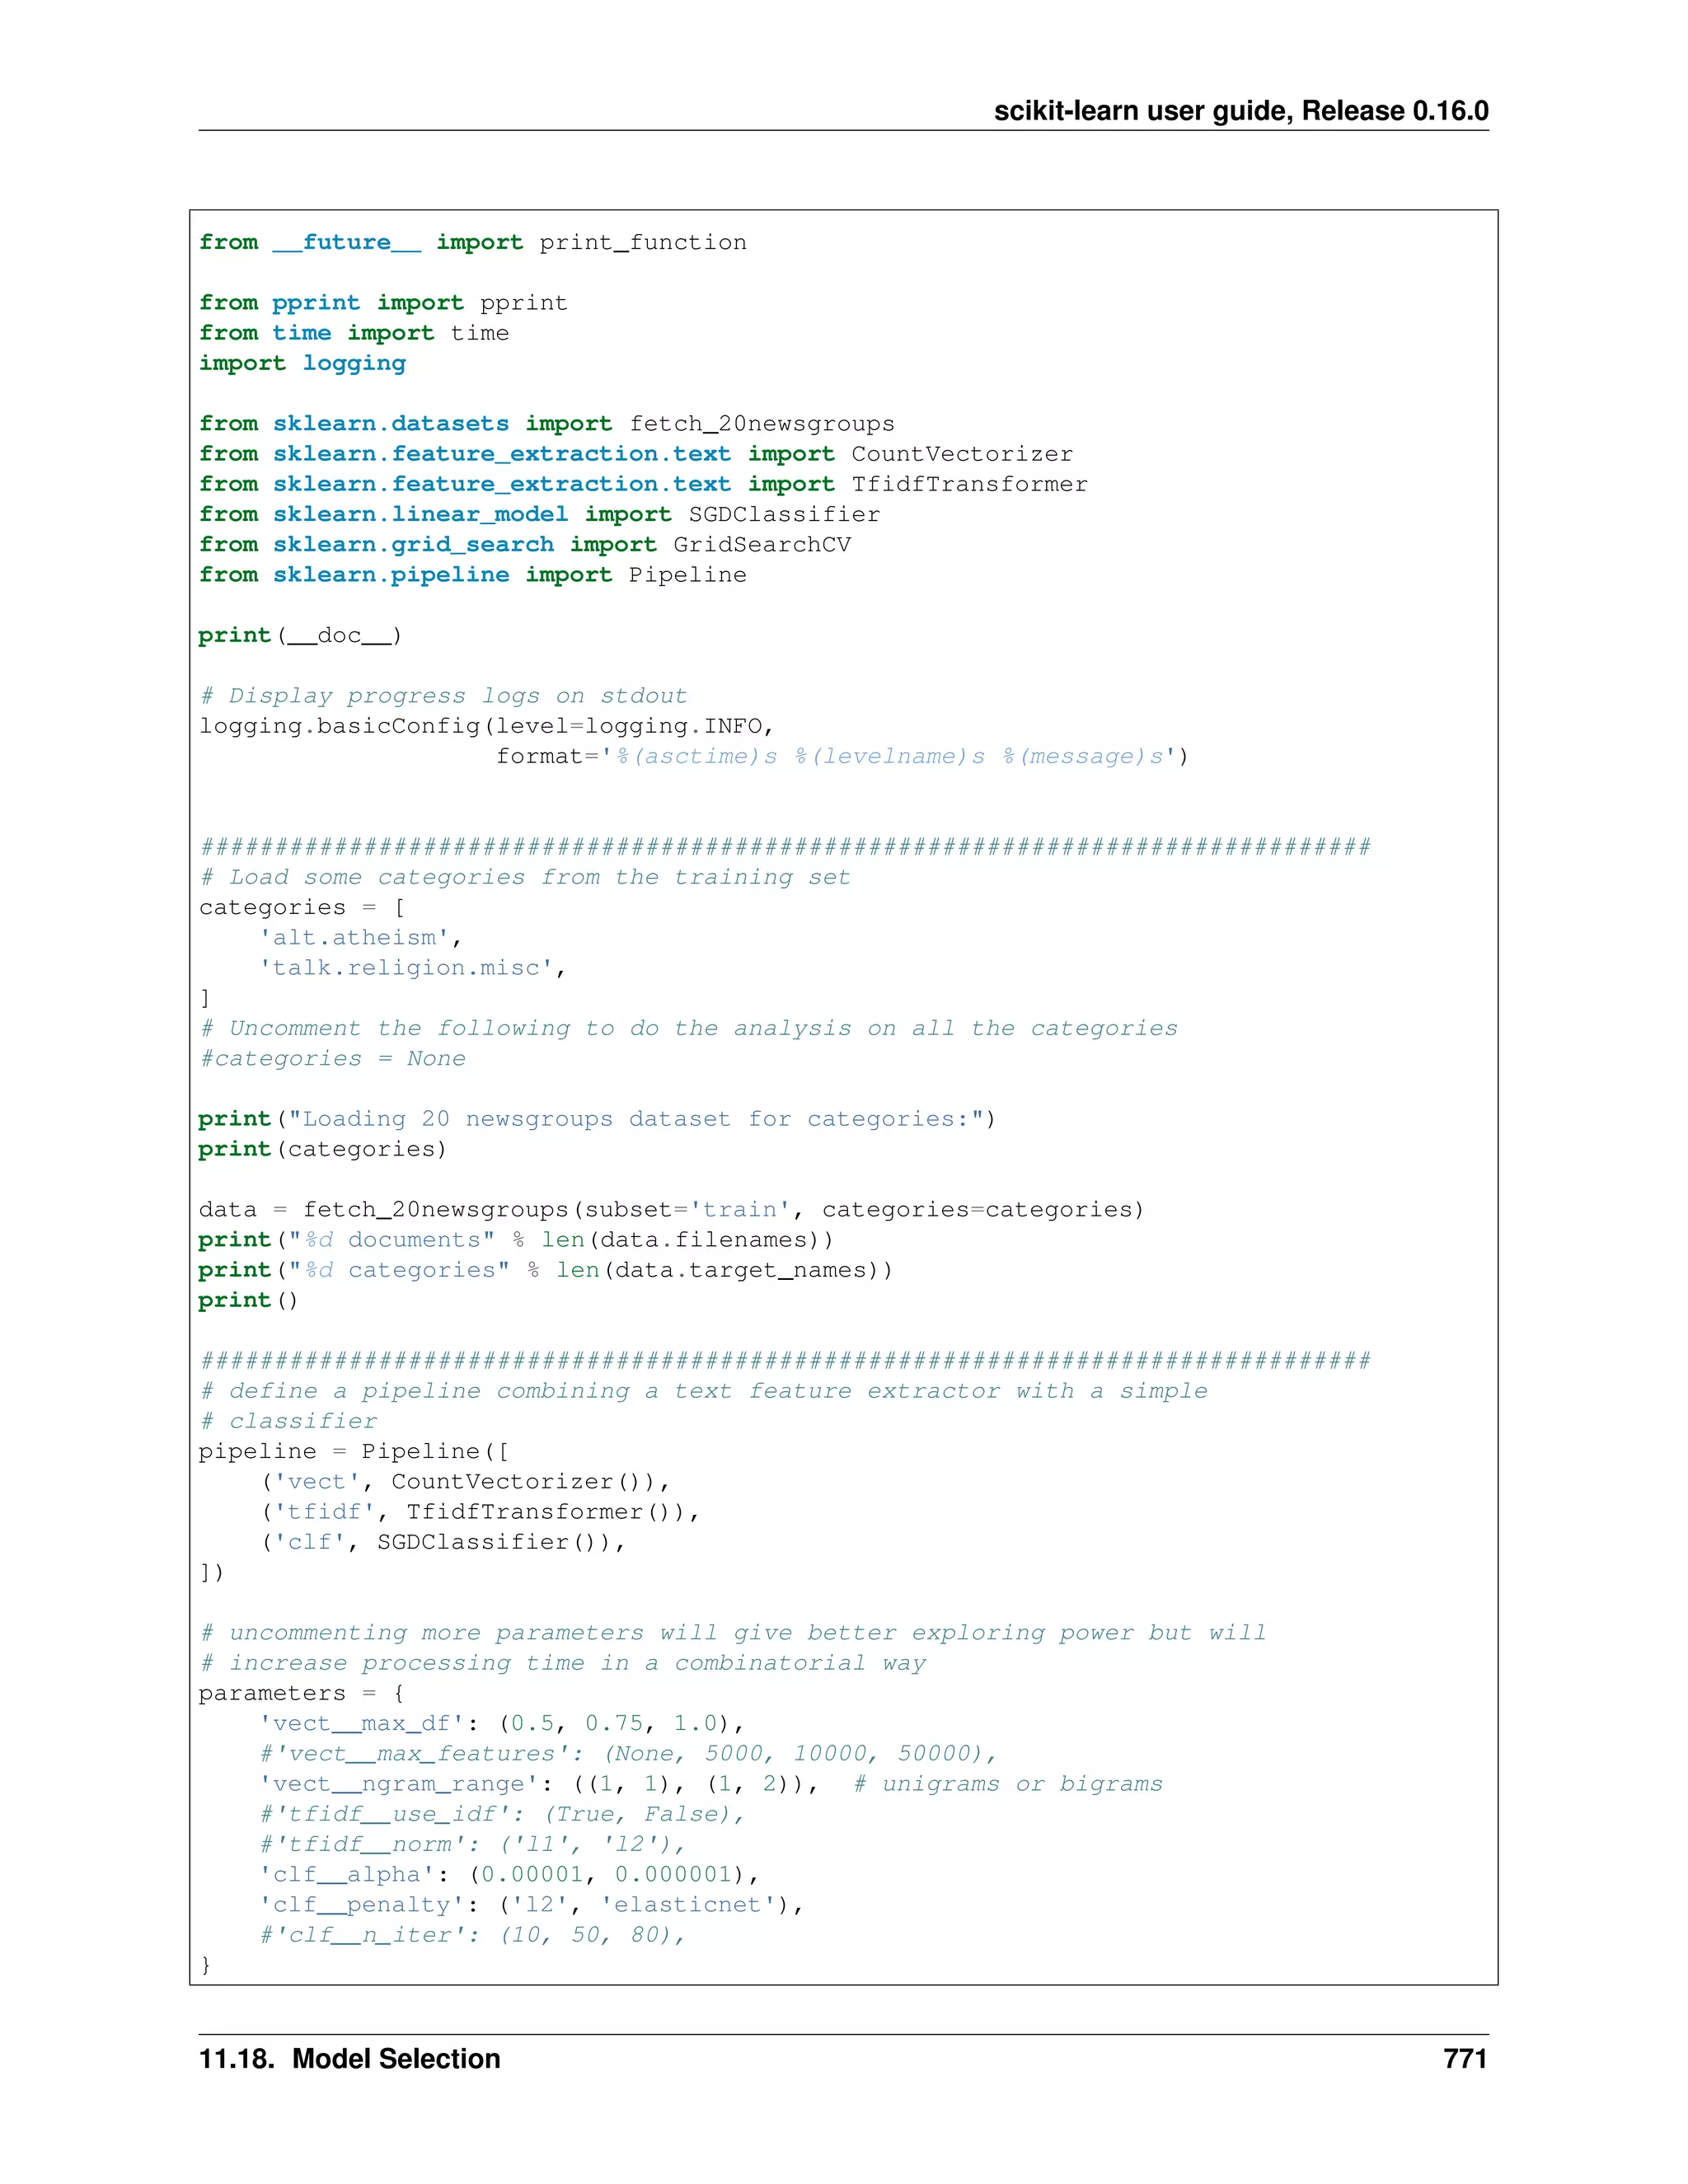The image size is (1688, 2184).
Task: Click the footer text '11.18. Model Selection'
Action: [x=350, y=2059]
